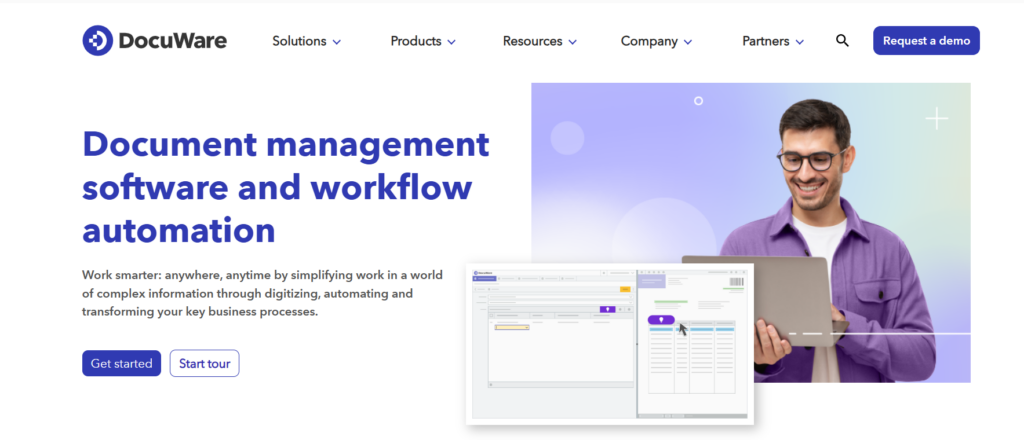
Task: Click the Request a demo button
Action: [x=926, y=41]
